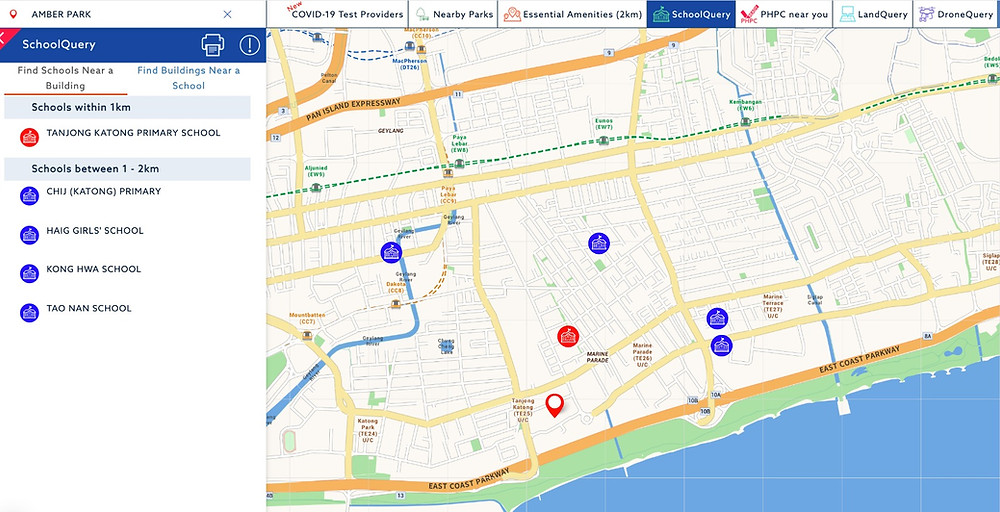The height and width of the screenshot is (512, 1000).
Task: Click the Schools between 1 - 2km header
Action: 128,169
